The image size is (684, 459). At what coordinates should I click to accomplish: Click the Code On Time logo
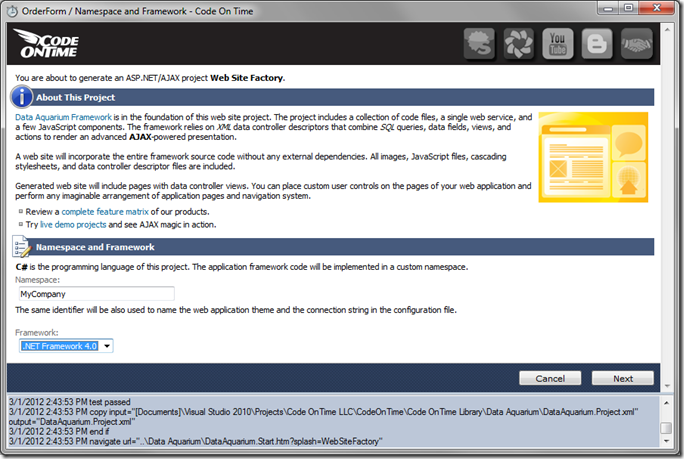click(46, 43)
